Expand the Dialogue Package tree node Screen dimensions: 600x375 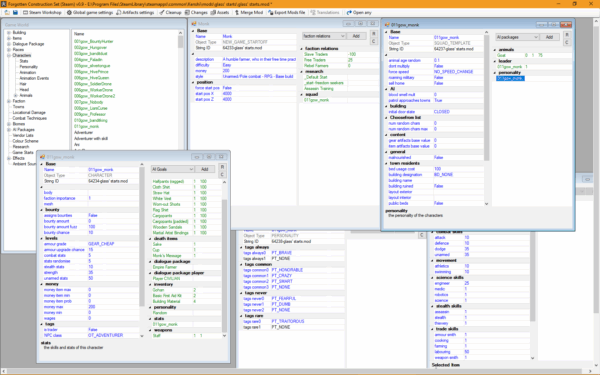pyautogui.click(x=9, y=44)
